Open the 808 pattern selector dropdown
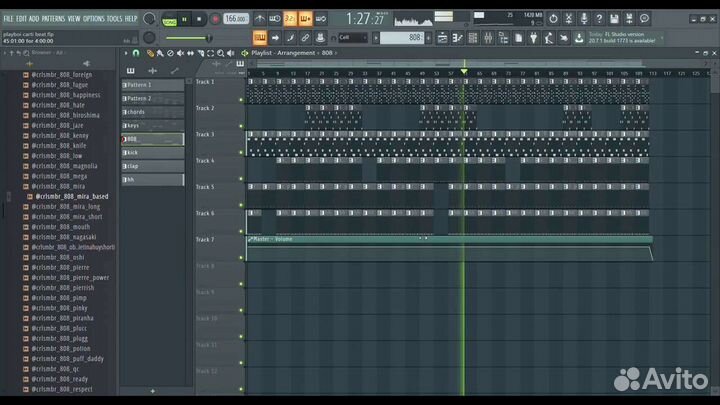This screenshot has width=720, height=405. tap(405, 37)
